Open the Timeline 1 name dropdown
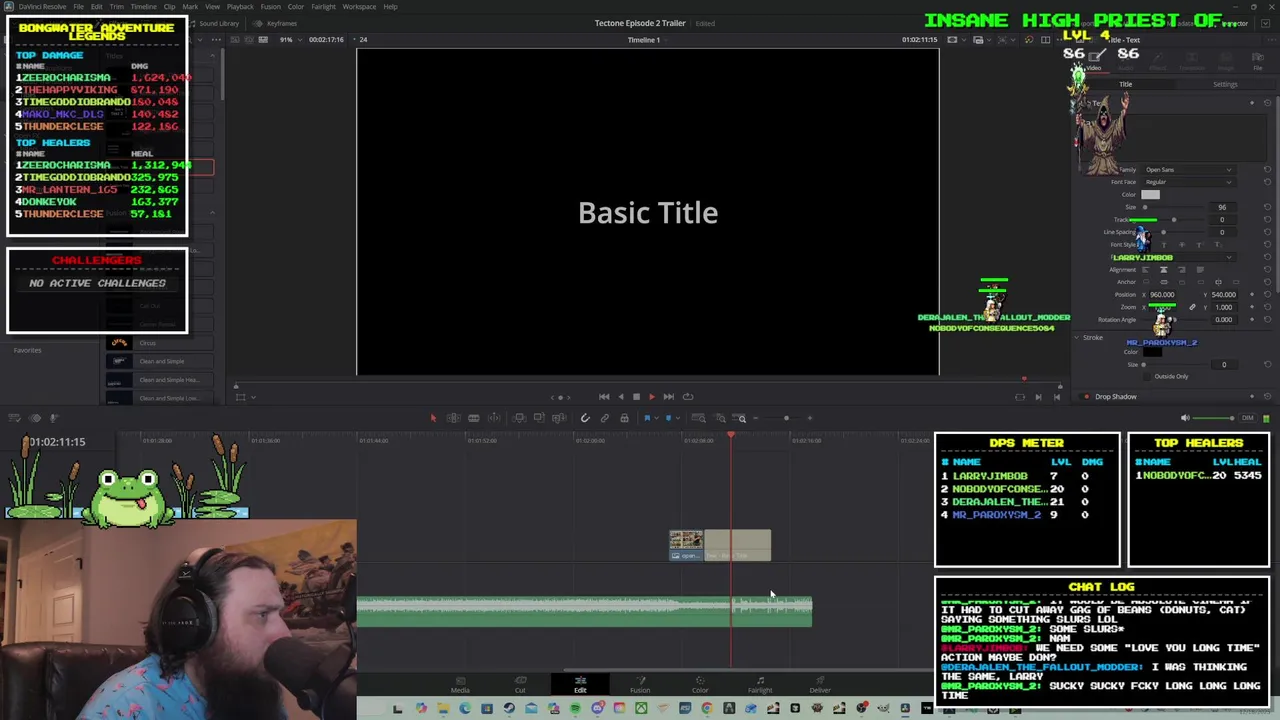 click(x=647, y=40)
